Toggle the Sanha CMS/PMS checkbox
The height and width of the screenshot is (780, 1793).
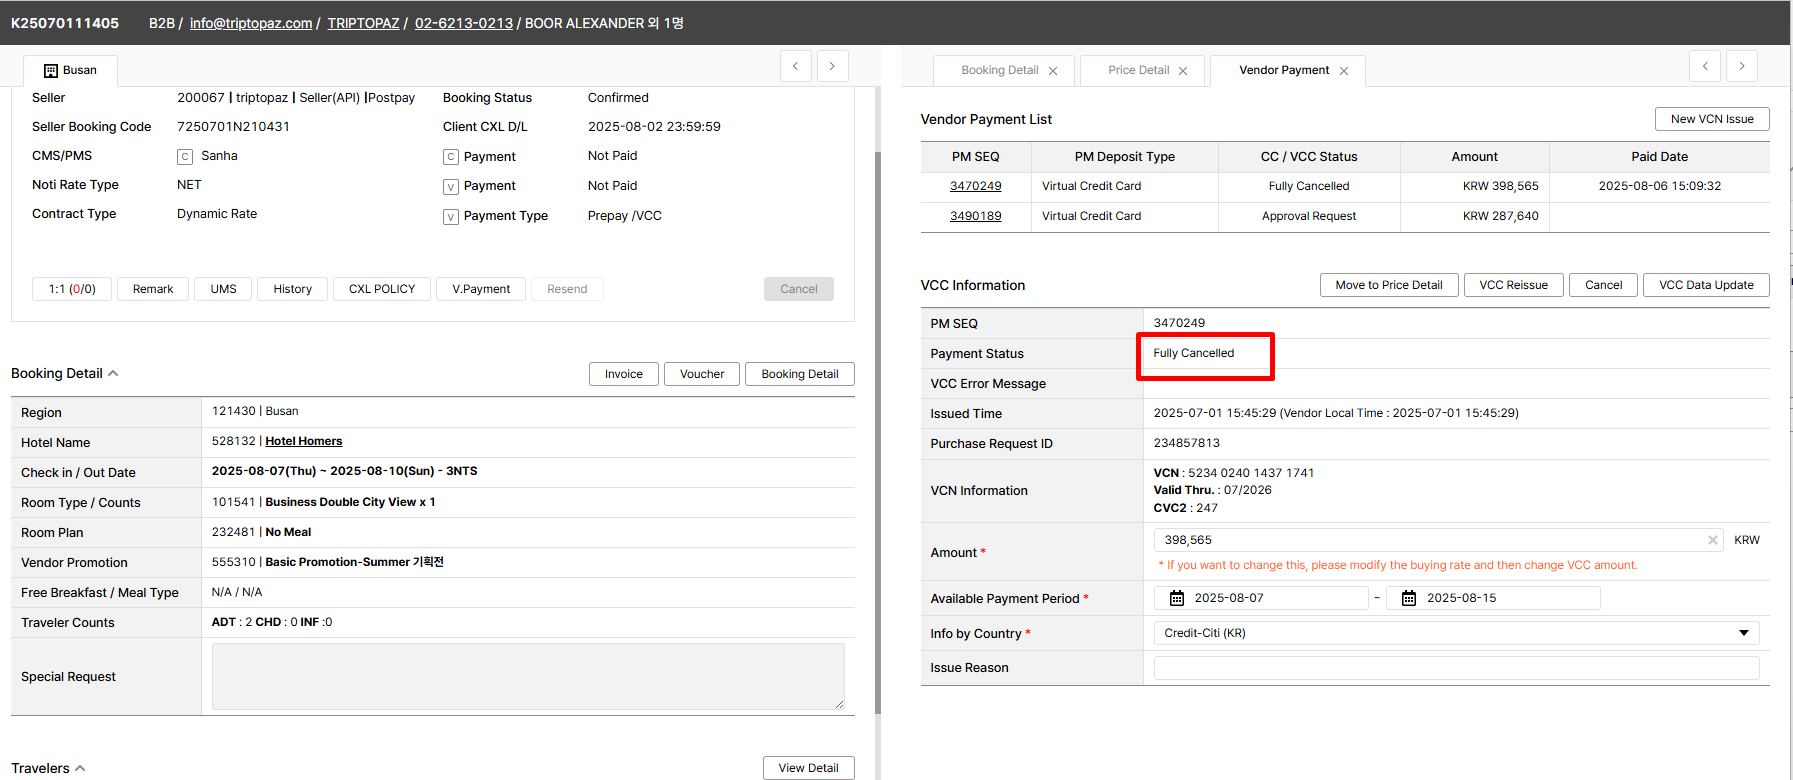point(185,157)
